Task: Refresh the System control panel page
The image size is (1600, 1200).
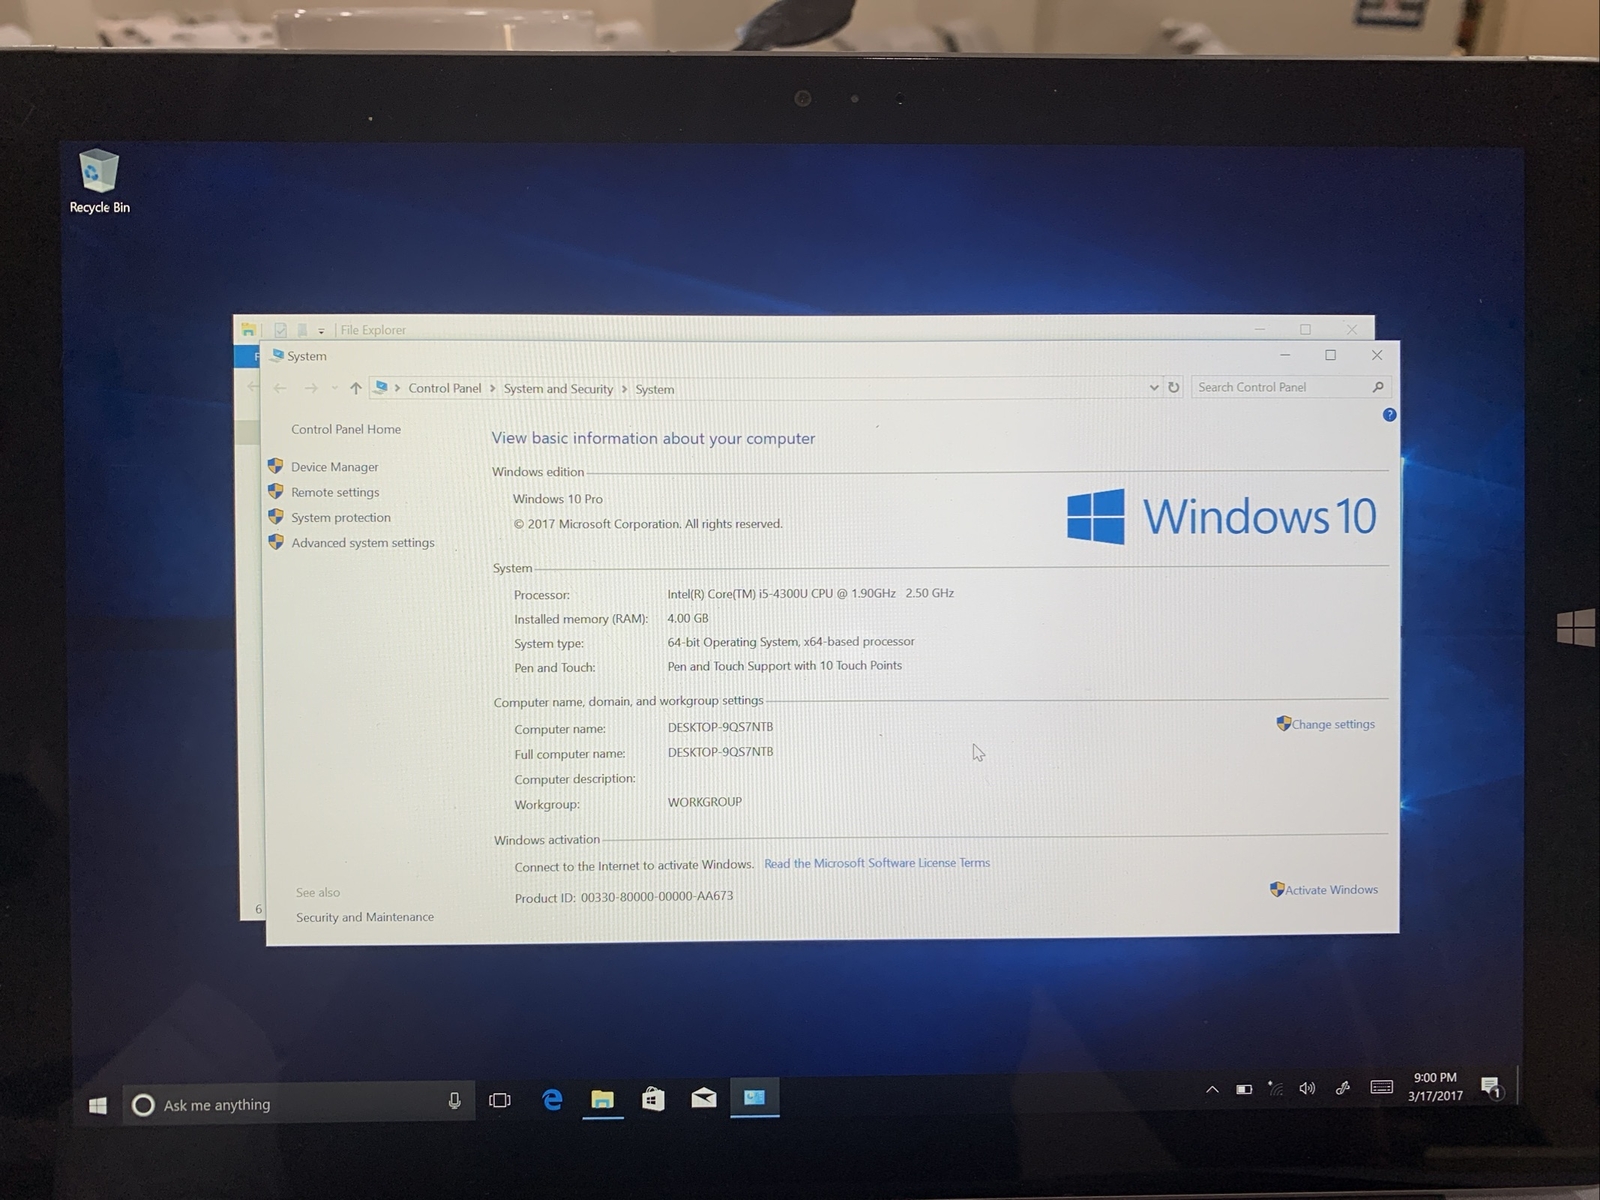Action: coord(1174,387)
